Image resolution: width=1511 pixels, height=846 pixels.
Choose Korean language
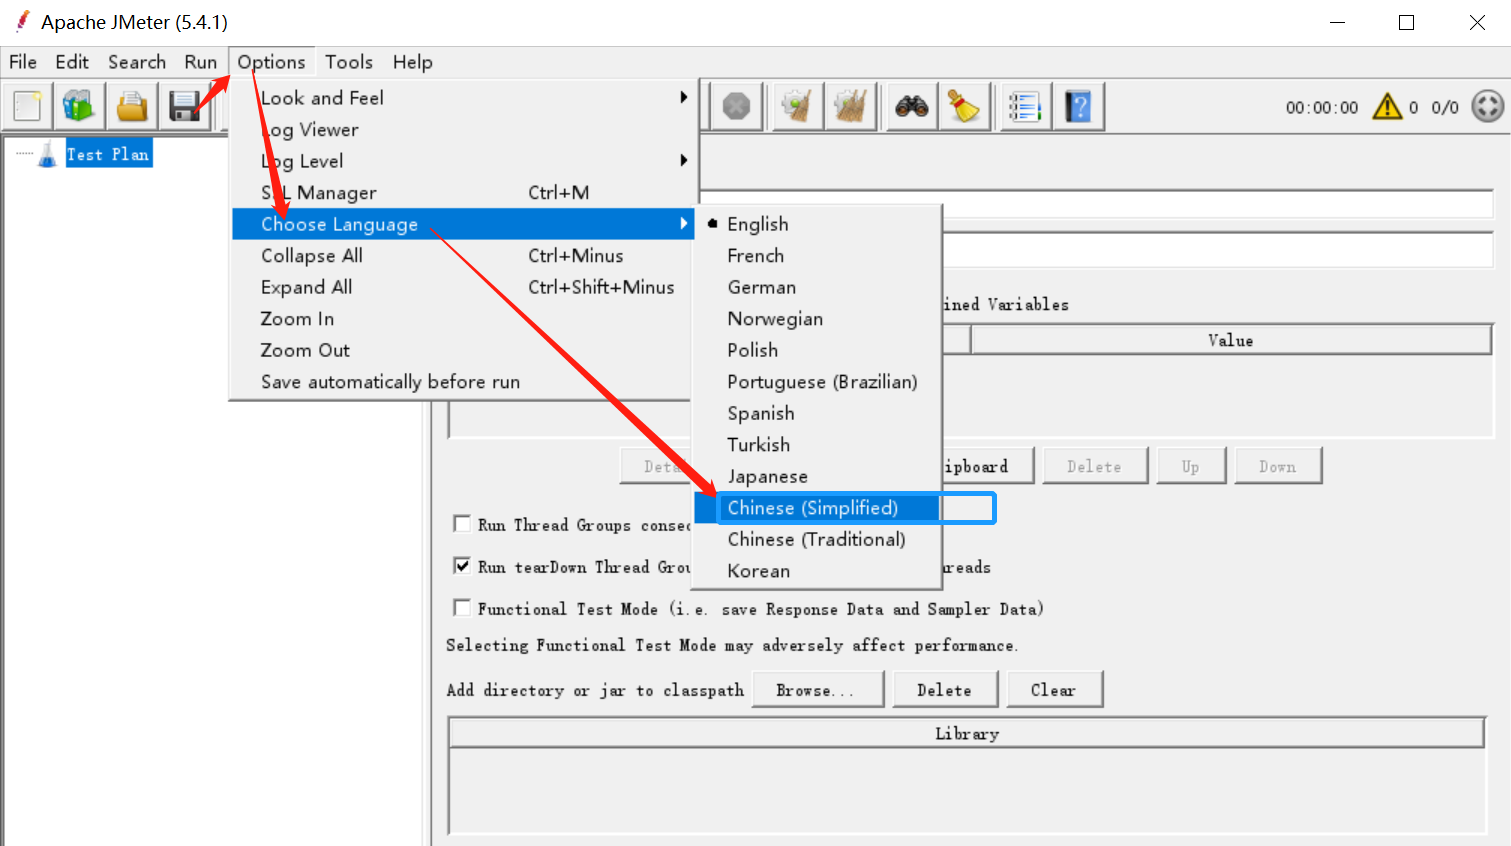pyautogui.click(x=818, y=571)
